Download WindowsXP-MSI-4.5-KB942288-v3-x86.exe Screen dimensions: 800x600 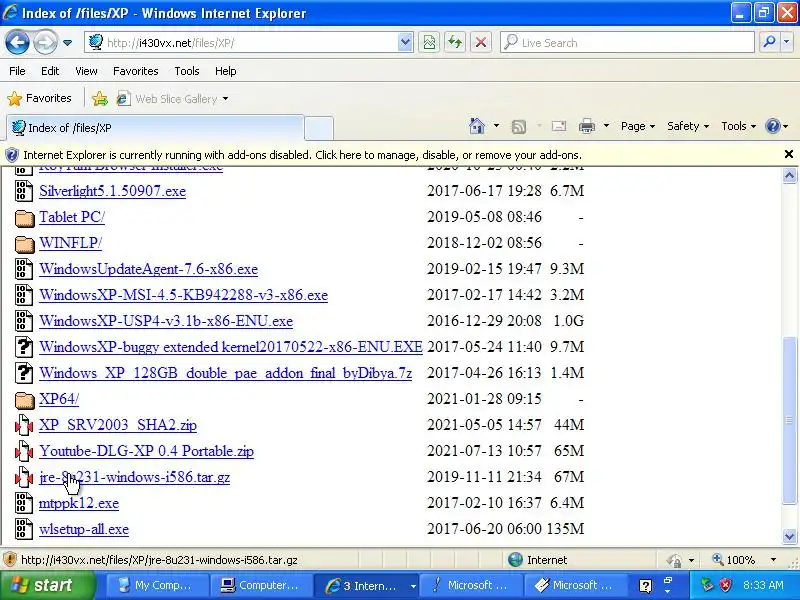[x=183, y=295]
